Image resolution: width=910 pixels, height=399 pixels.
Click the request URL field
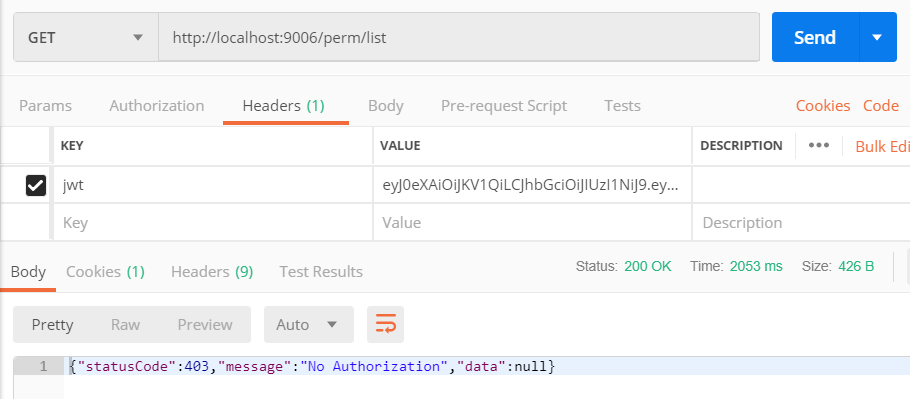tap(458, 38)
